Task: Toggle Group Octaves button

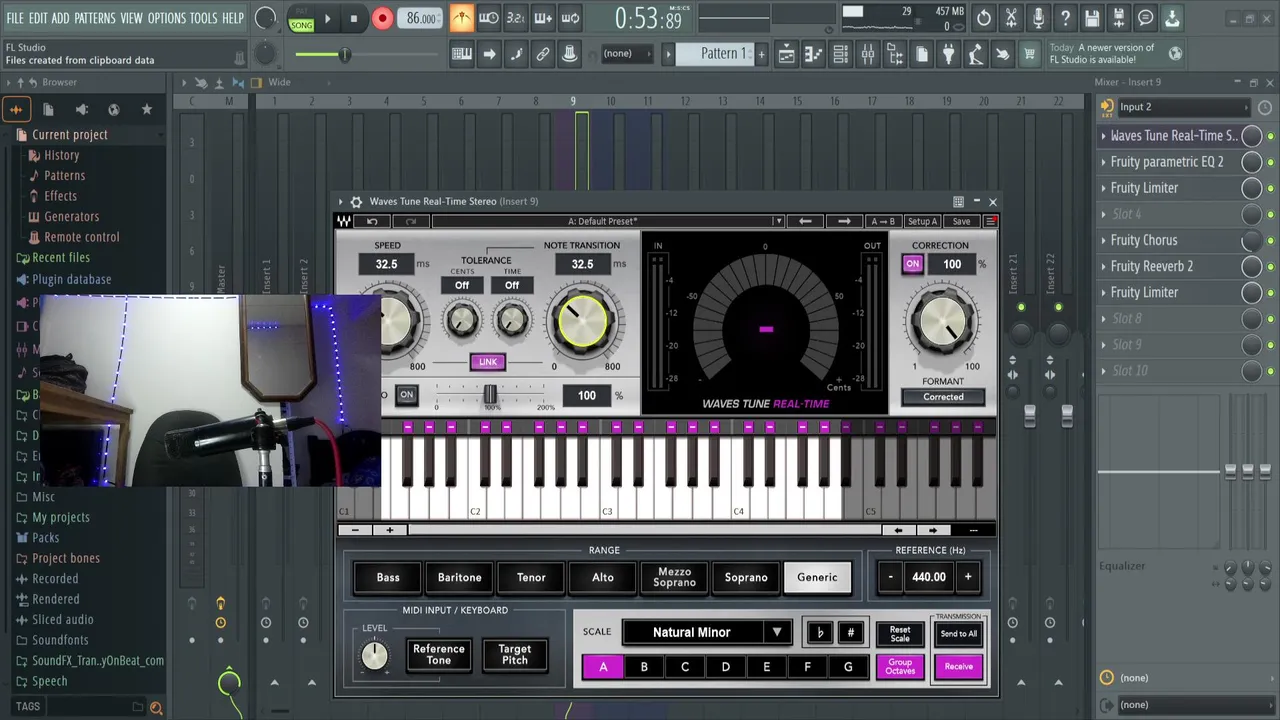Action: [x=900, y=667]
